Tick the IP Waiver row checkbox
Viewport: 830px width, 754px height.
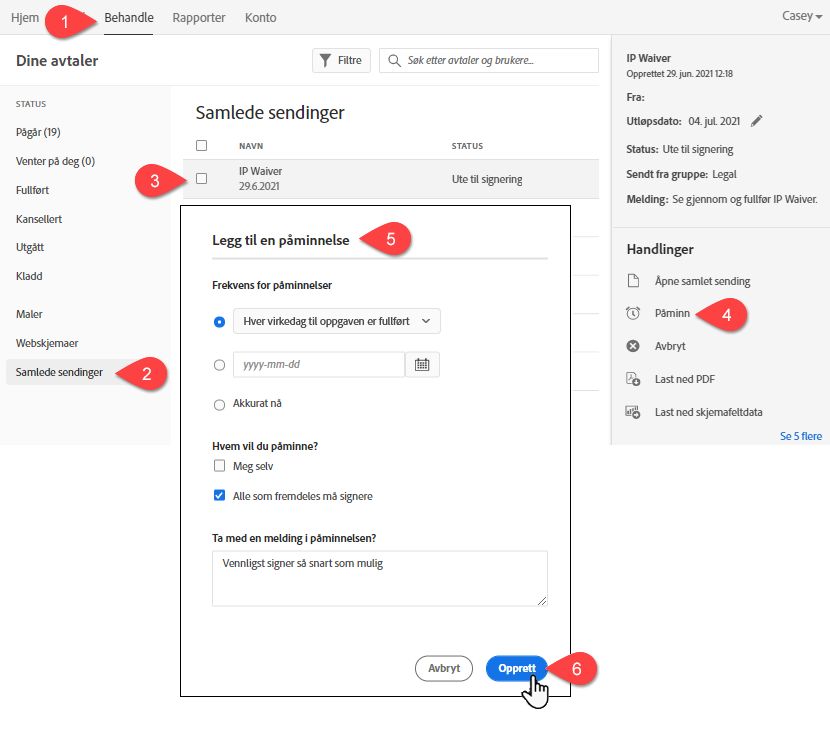(x=202, y=178)
